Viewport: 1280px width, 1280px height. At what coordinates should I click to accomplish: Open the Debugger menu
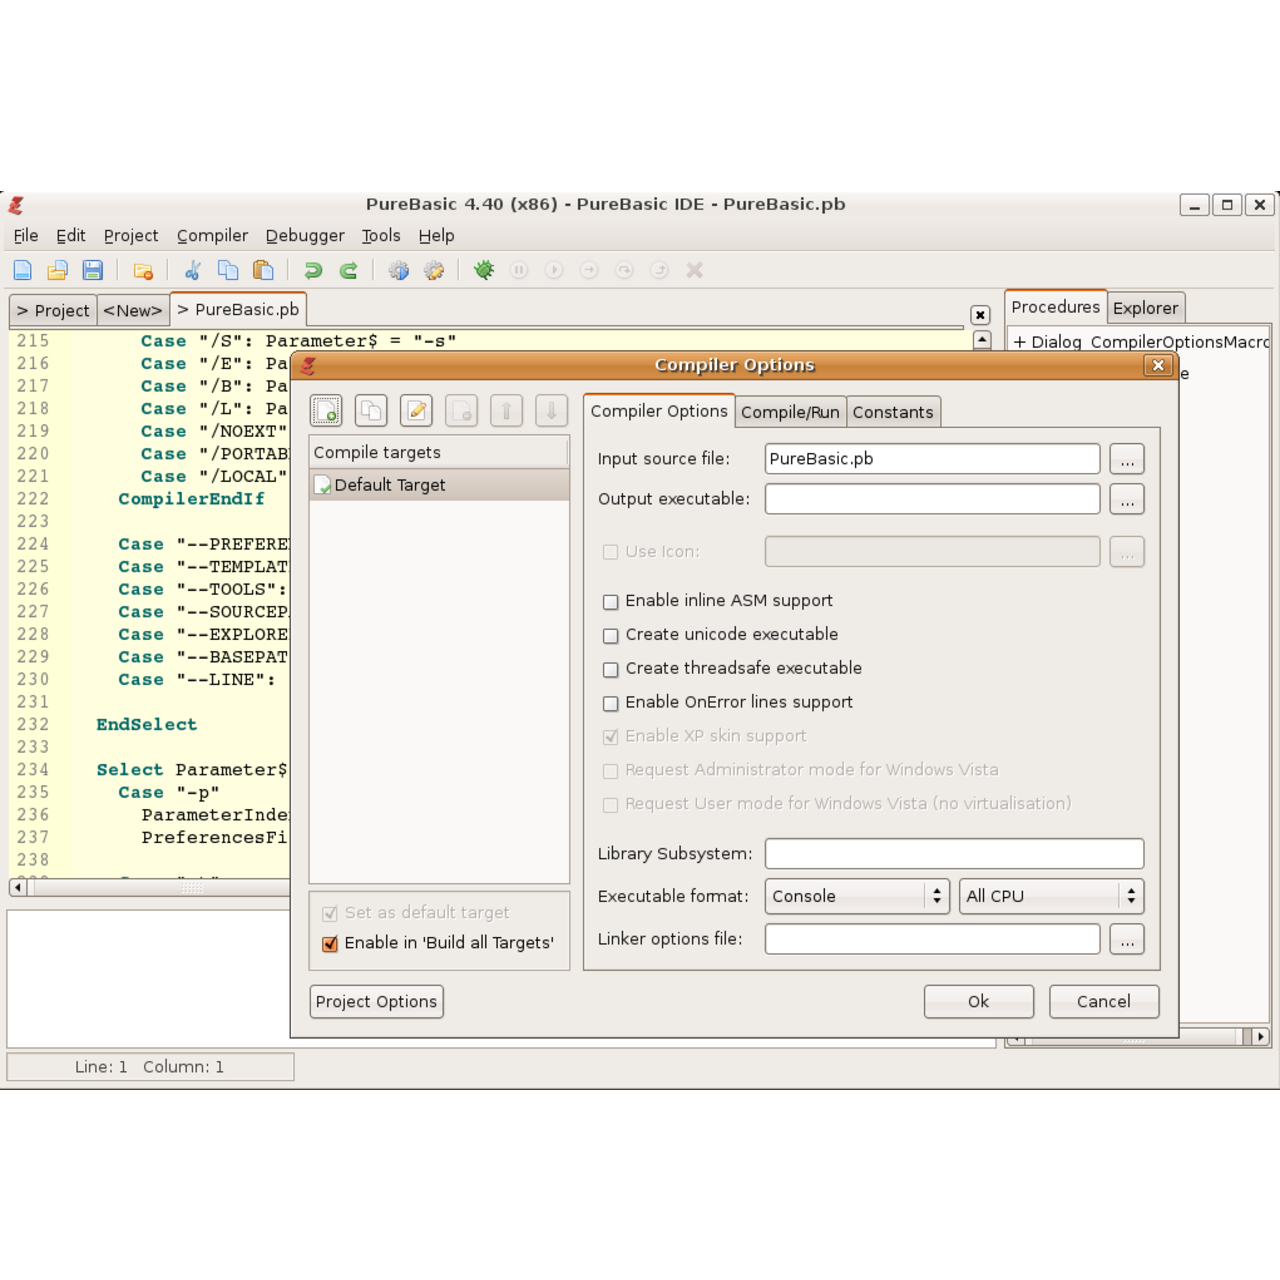305,235
